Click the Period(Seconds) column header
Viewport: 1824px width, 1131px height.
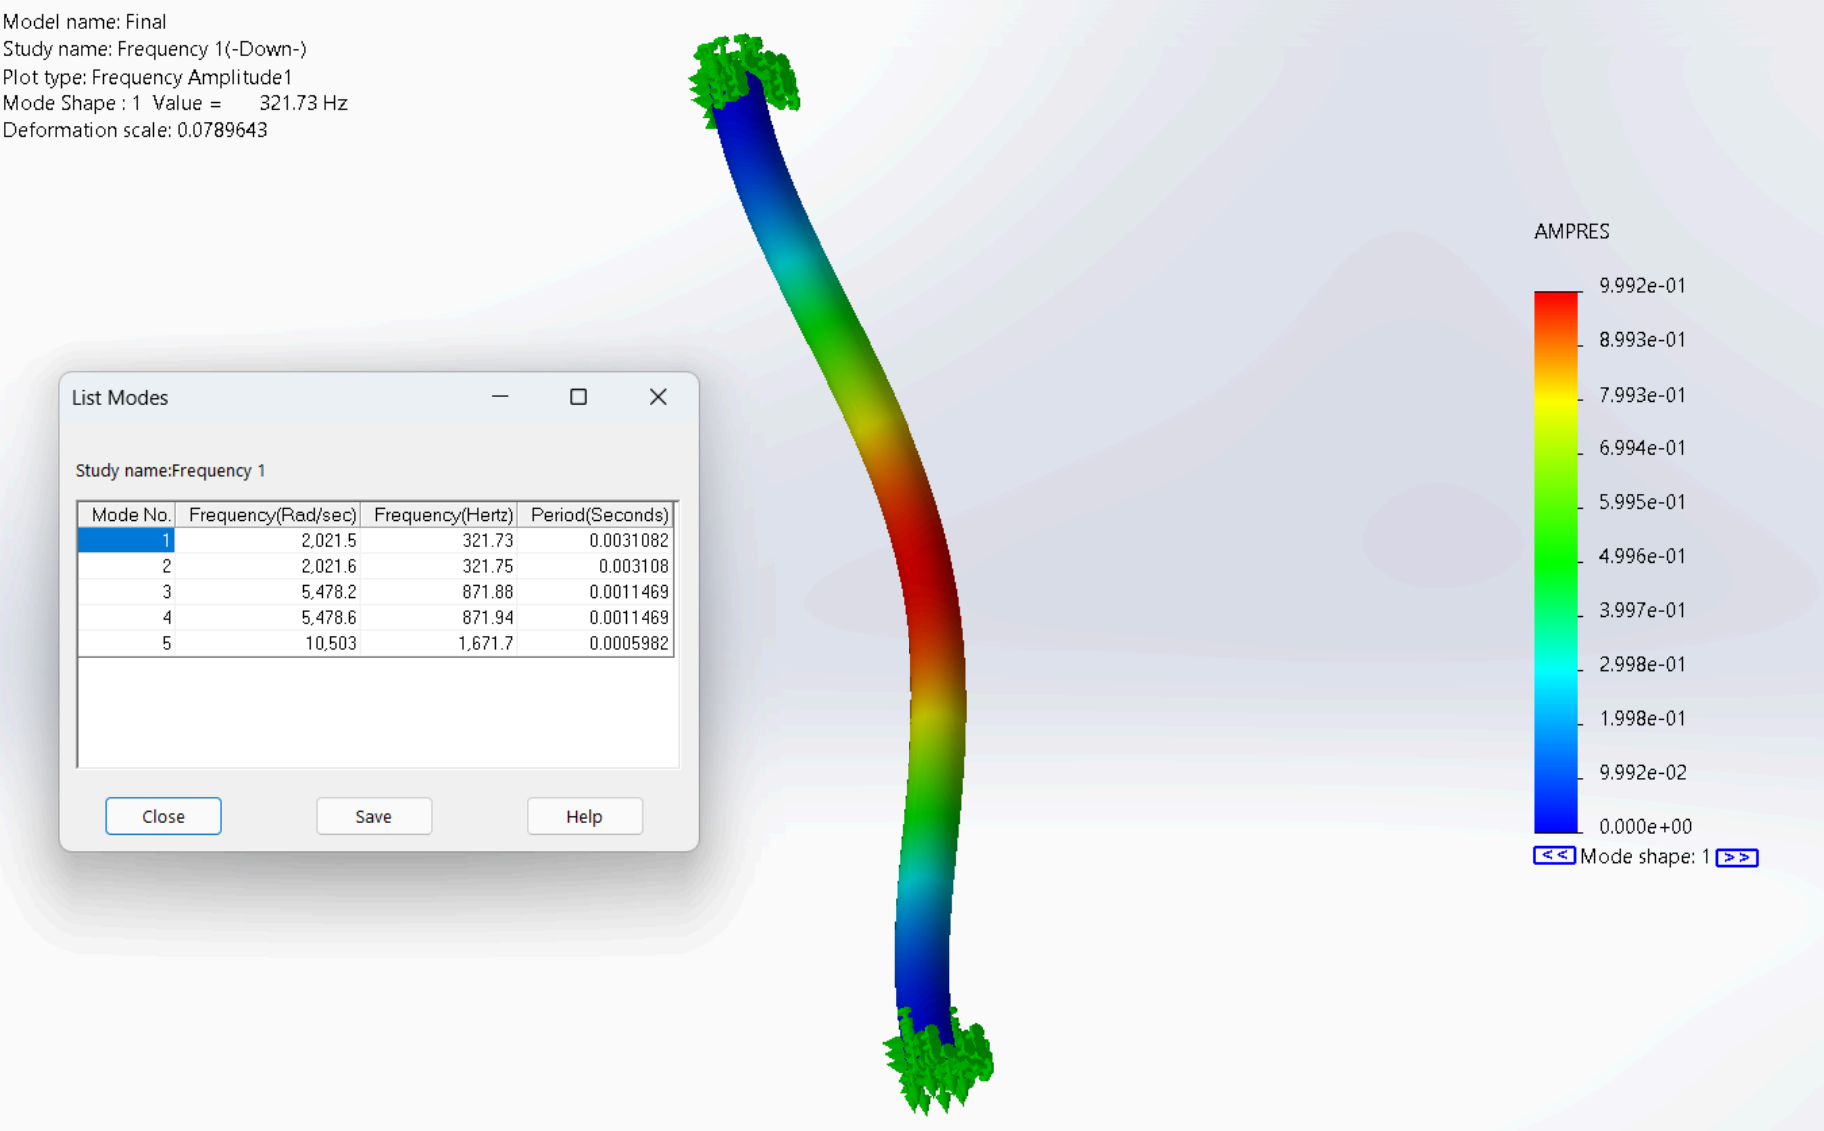(596, 515)
